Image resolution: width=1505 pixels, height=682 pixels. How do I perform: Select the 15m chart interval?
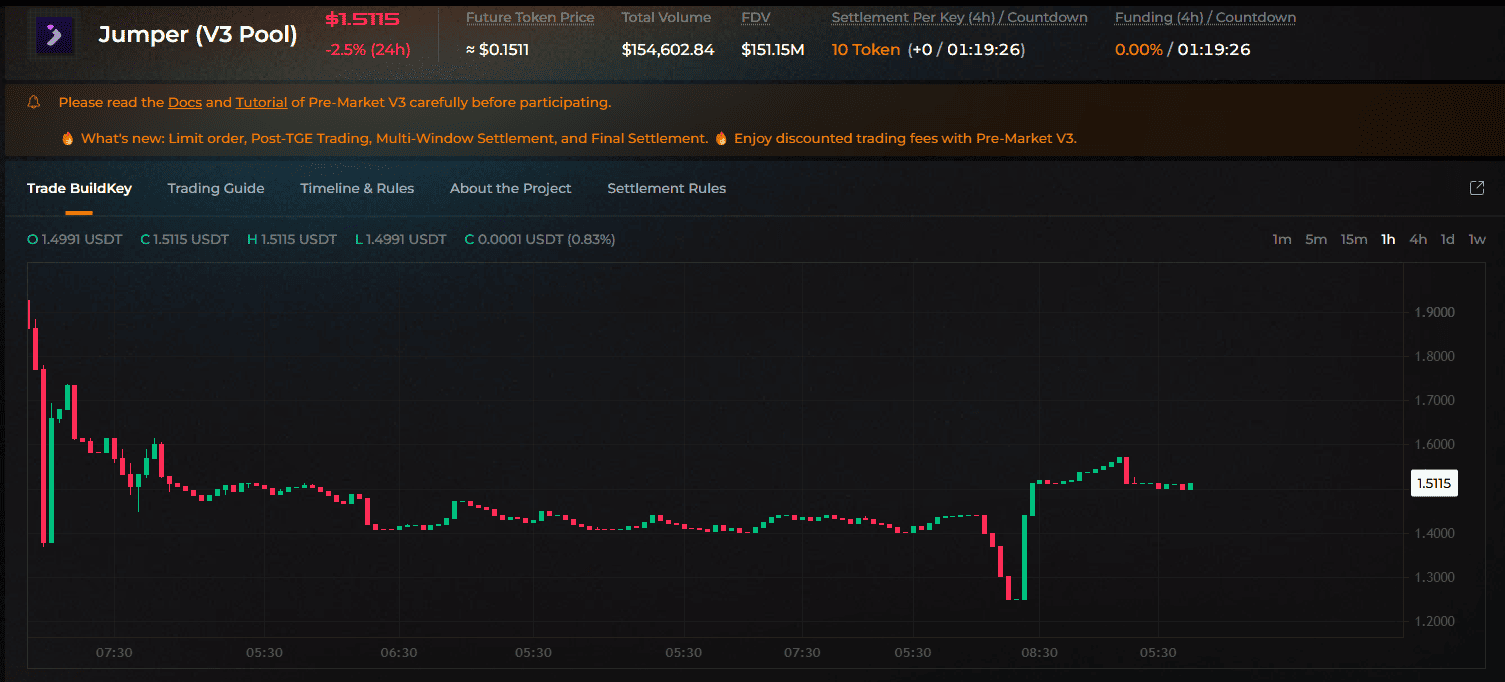pyautogui.click(x=1354, y=239)
